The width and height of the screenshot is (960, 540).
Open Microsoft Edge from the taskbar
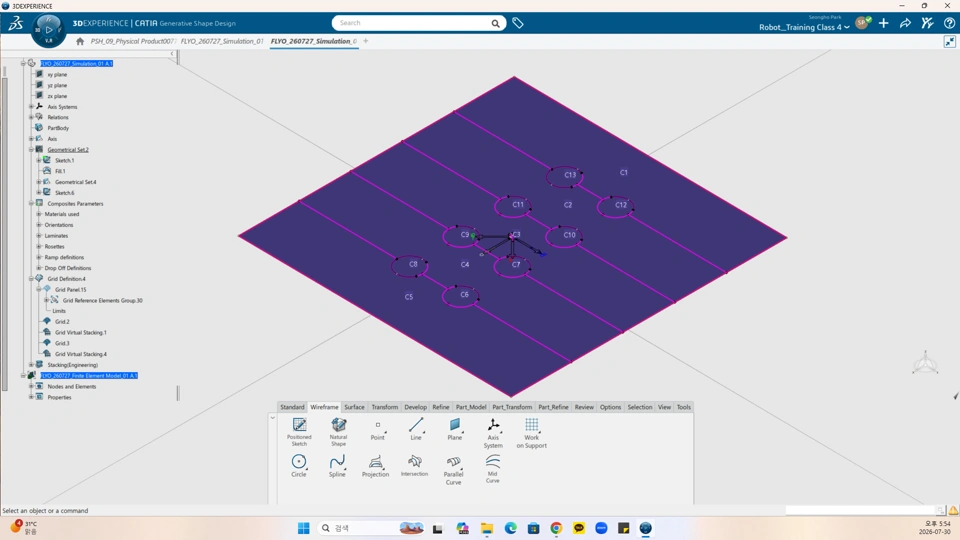[511, 528]
